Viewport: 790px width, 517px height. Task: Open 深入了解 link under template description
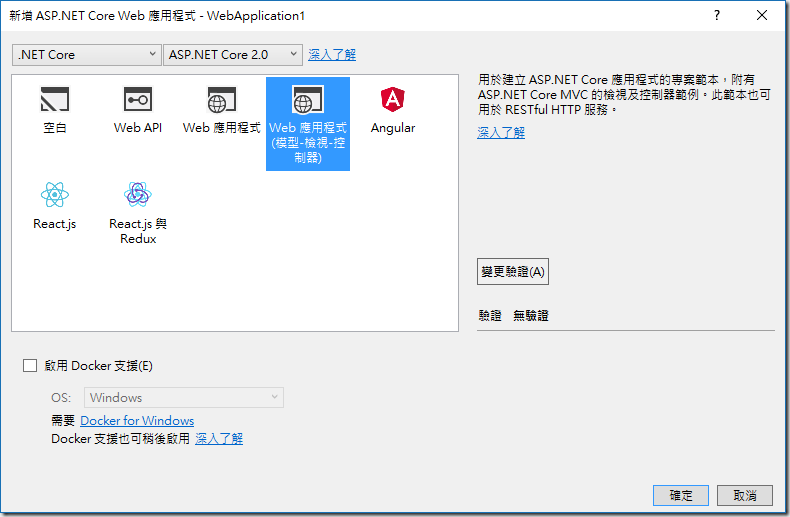click(x=501, y=133)
